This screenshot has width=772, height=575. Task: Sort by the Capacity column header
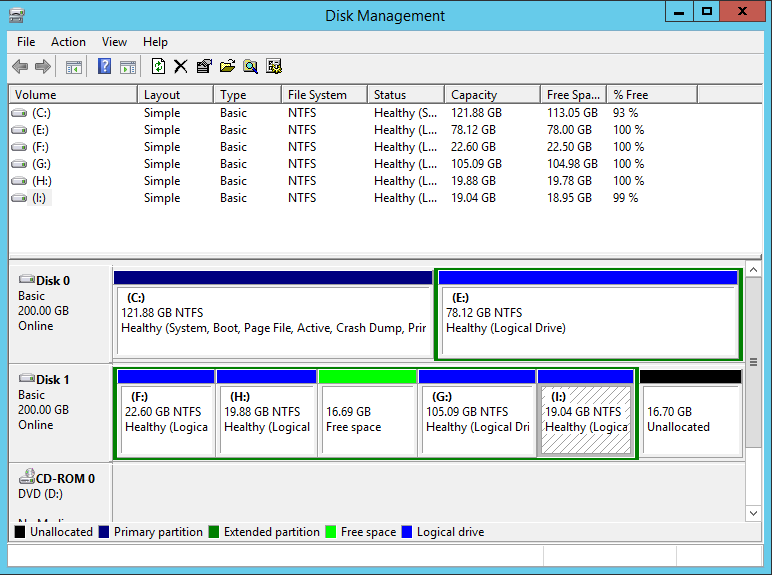(492, 95)
